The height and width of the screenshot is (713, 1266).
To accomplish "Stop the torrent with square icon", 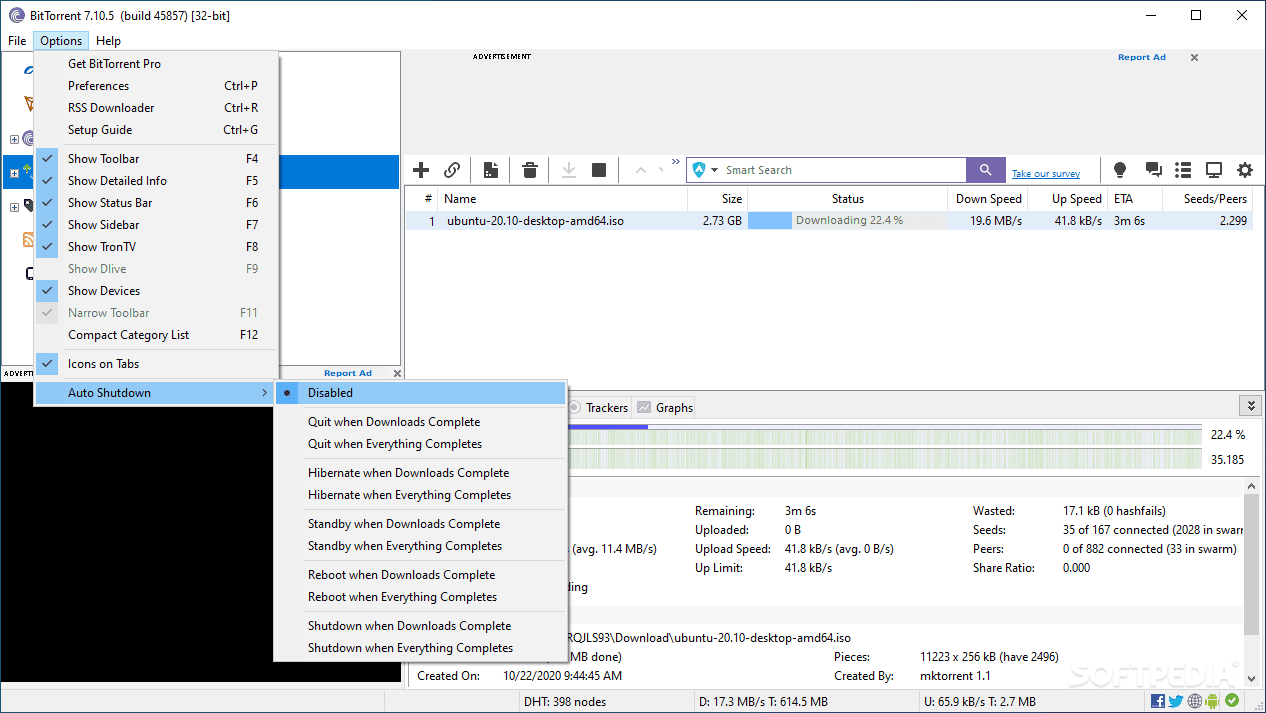I will click(x=599, y=170).
